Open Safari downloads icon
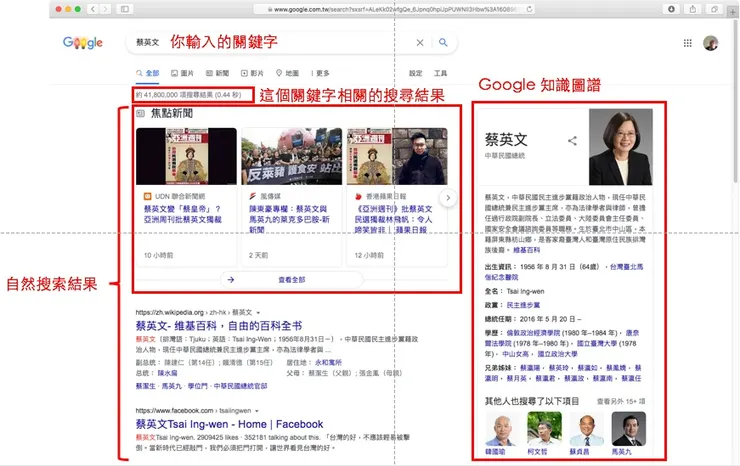The width and height of the screenshot is (740, 466). (671, 9)
